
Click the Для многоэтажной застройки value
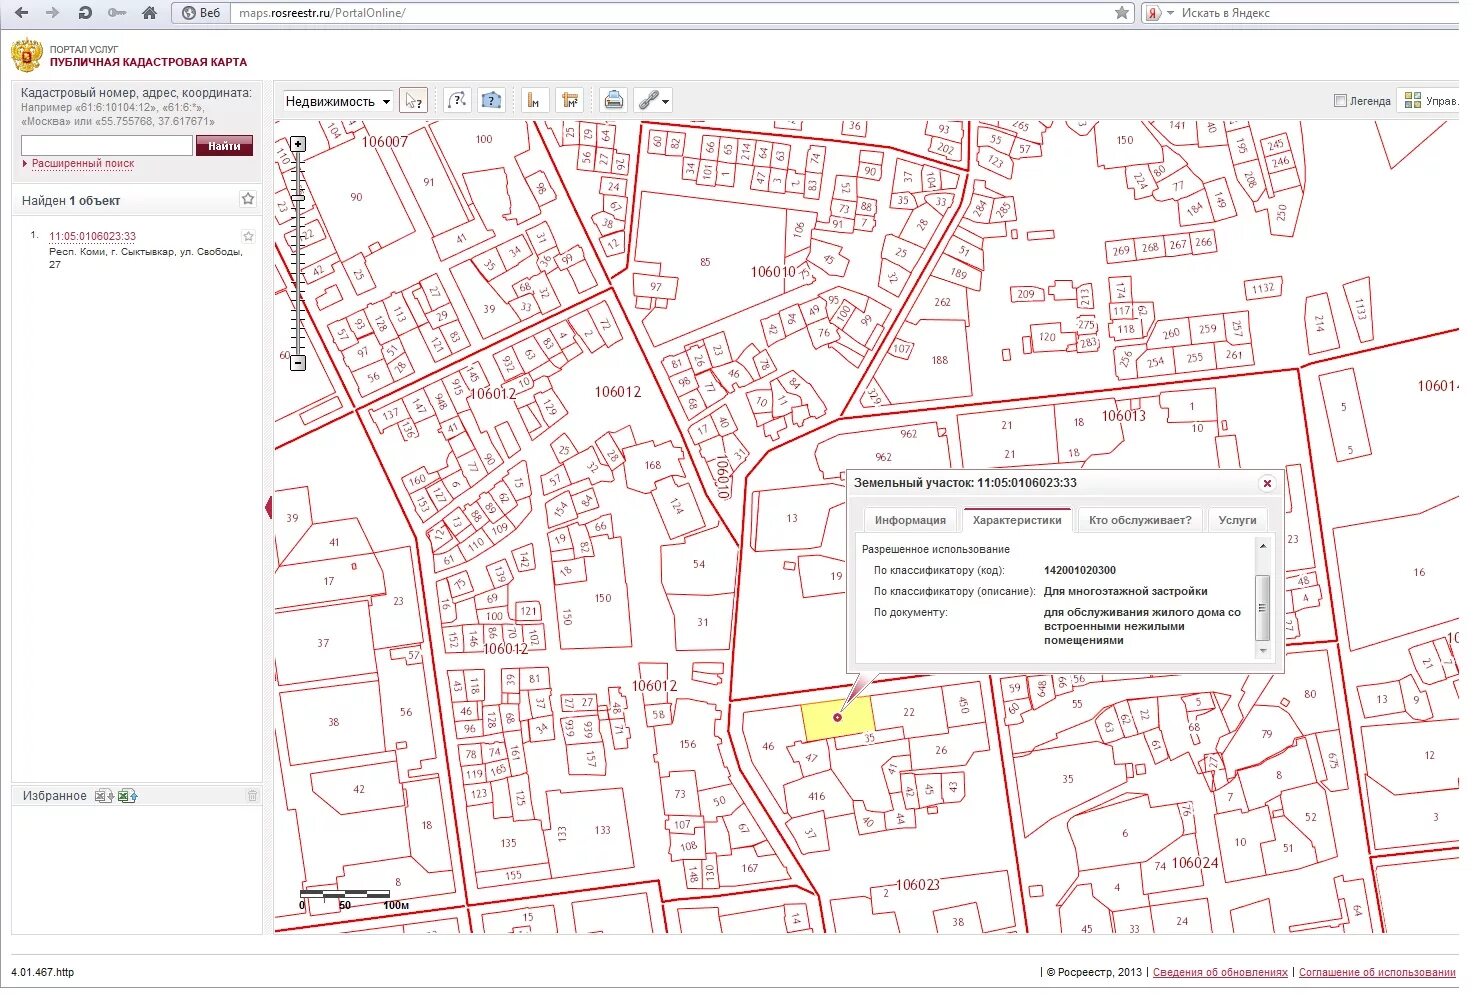point(1126,592)
